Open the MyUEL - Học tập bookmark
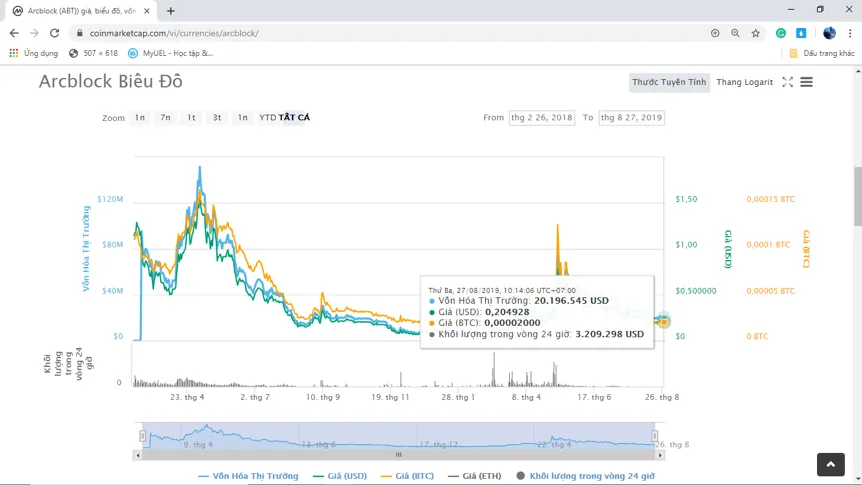This screenshot has height=485, width=862. point(170,53)
